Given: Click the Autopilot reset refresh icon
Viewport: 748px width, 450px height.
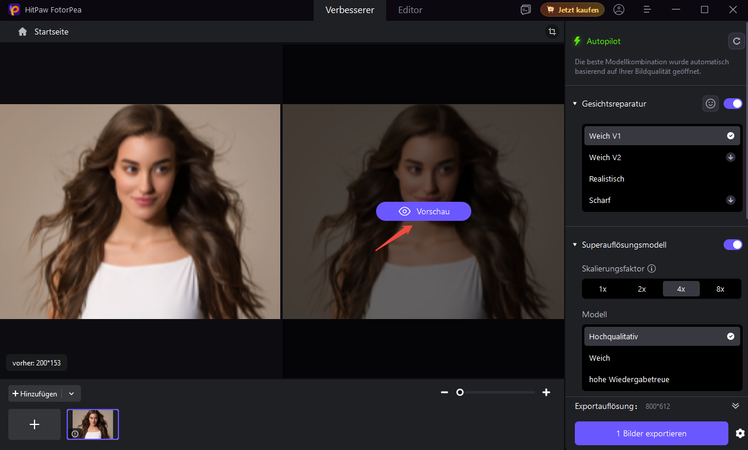Looking at the screenshot, I should pos(736,42).
